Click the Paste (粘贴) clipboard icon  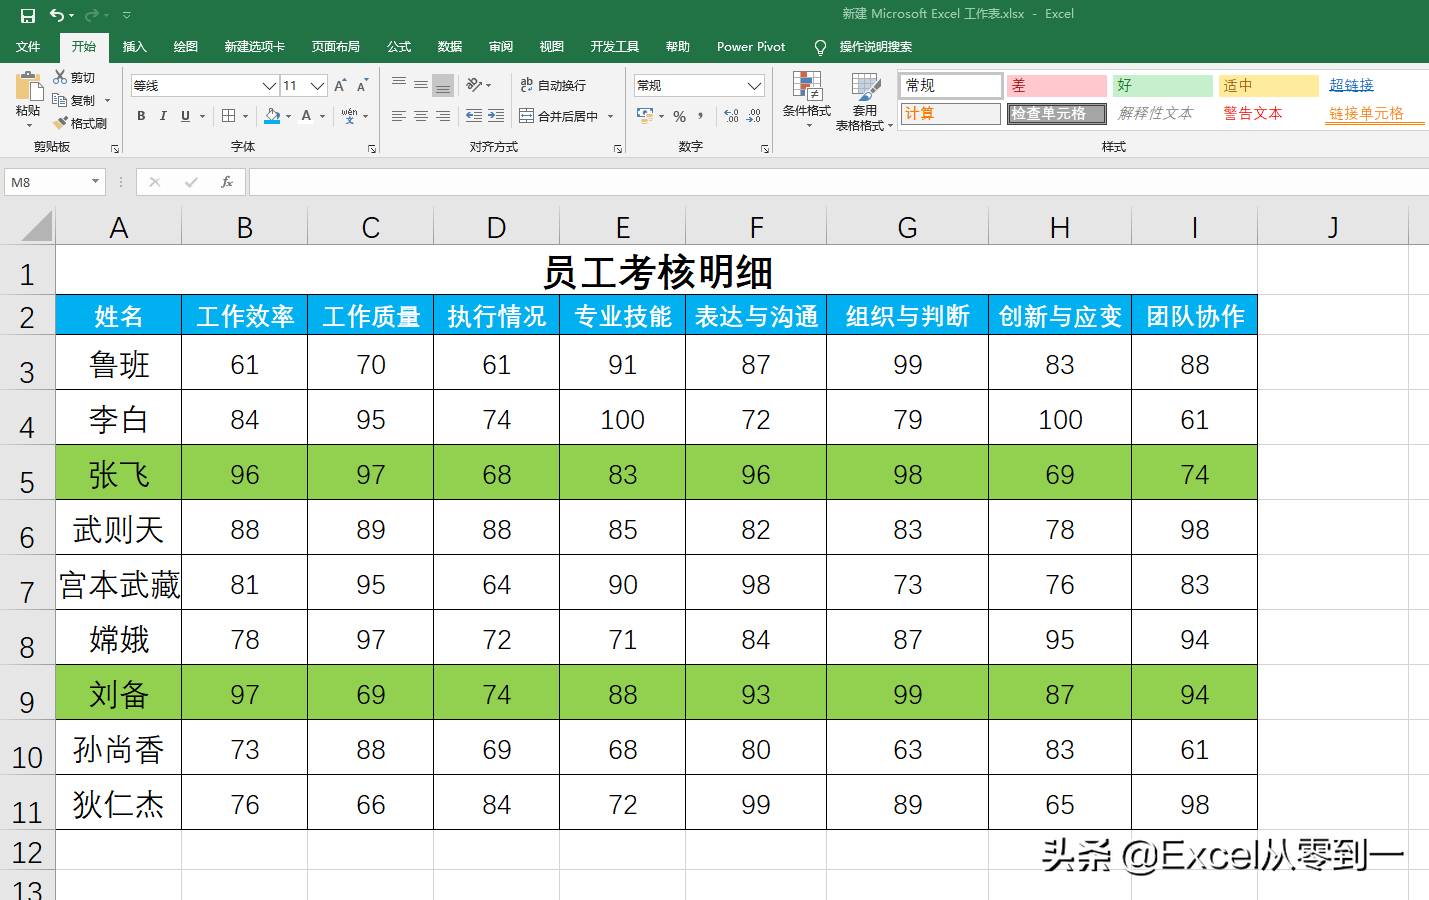coord(28,86)
